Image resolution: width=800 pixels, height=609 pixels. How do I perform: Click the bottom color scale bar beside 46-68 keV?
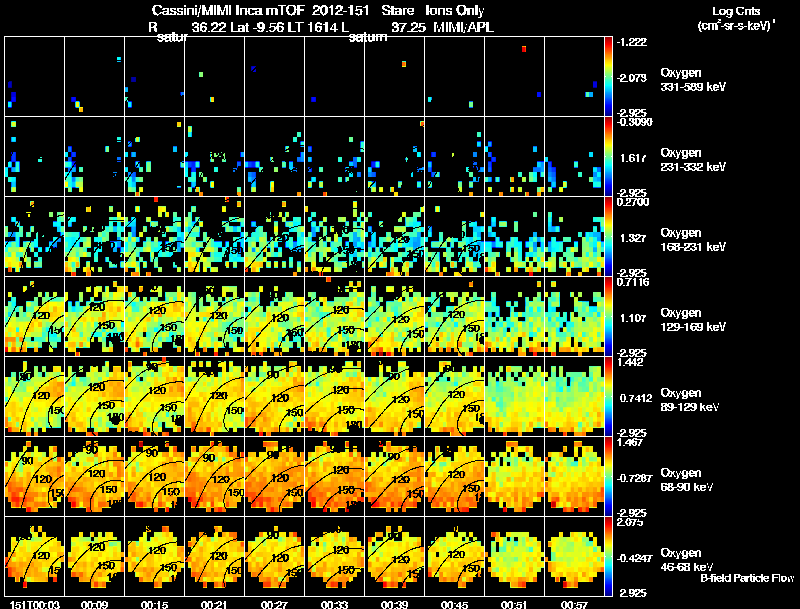(608, 556)
